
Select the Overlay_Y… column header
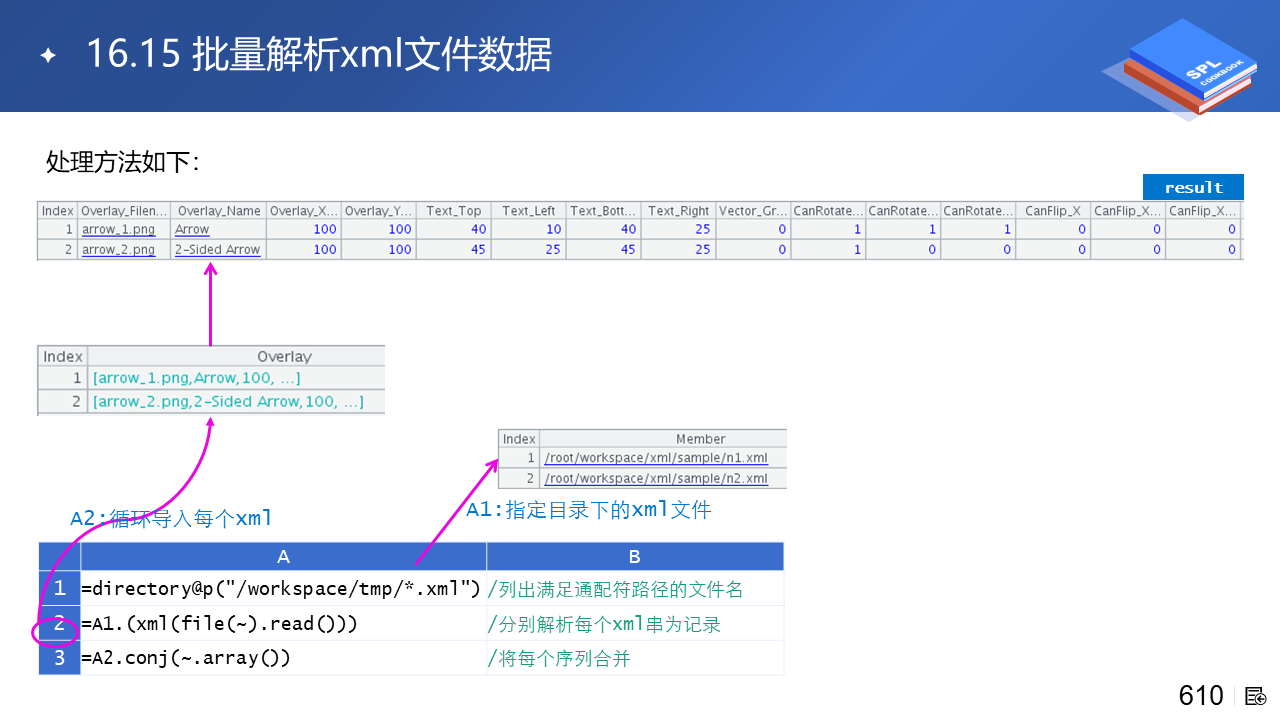[x=378, y=211]
